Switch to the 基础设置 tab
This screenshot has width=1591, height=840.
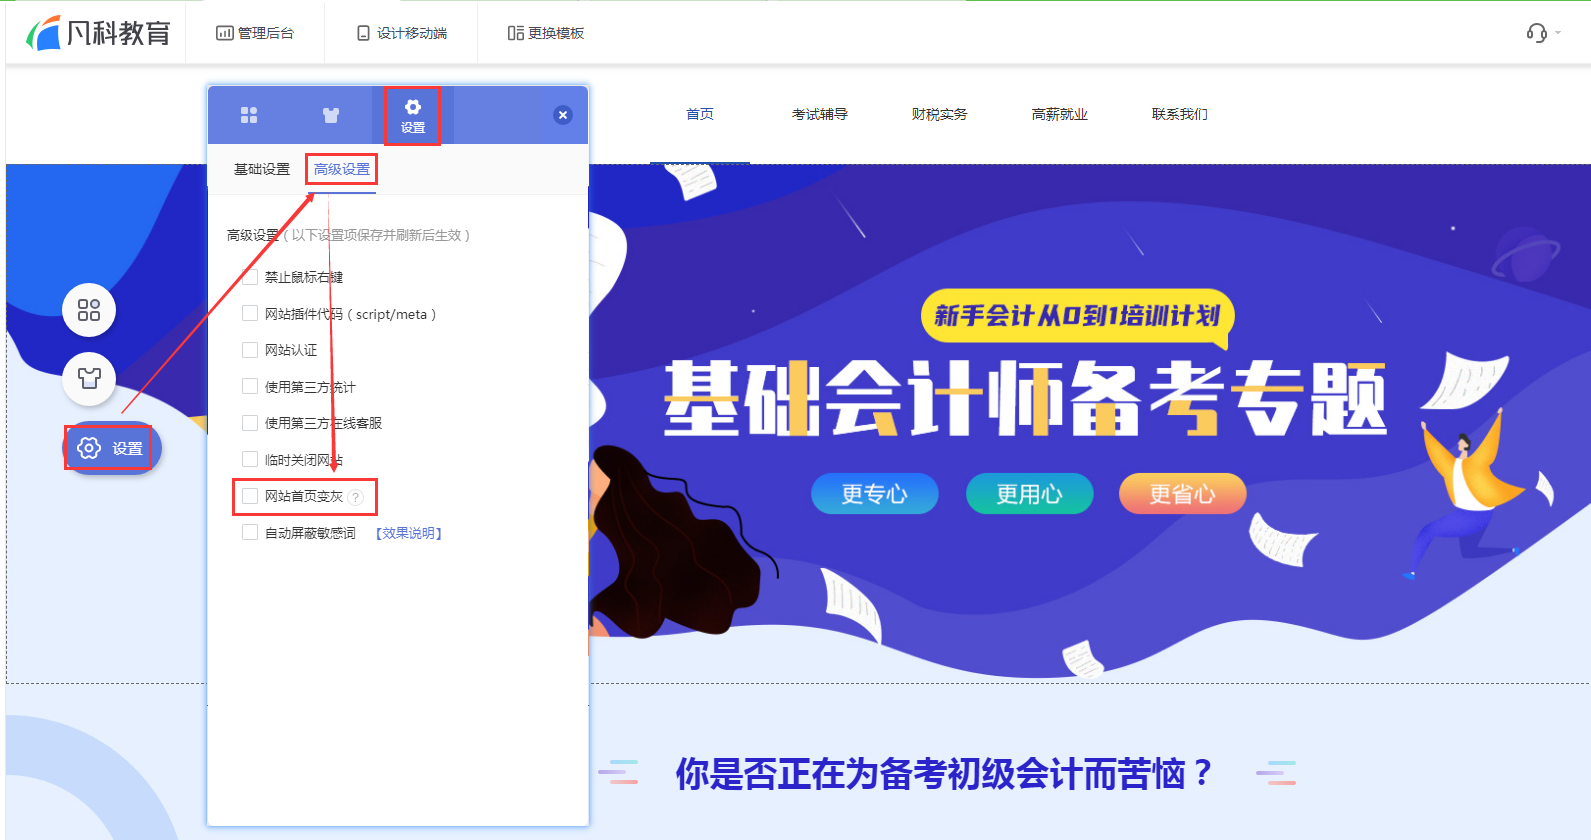pyautogui.click(x=262, y=169)
